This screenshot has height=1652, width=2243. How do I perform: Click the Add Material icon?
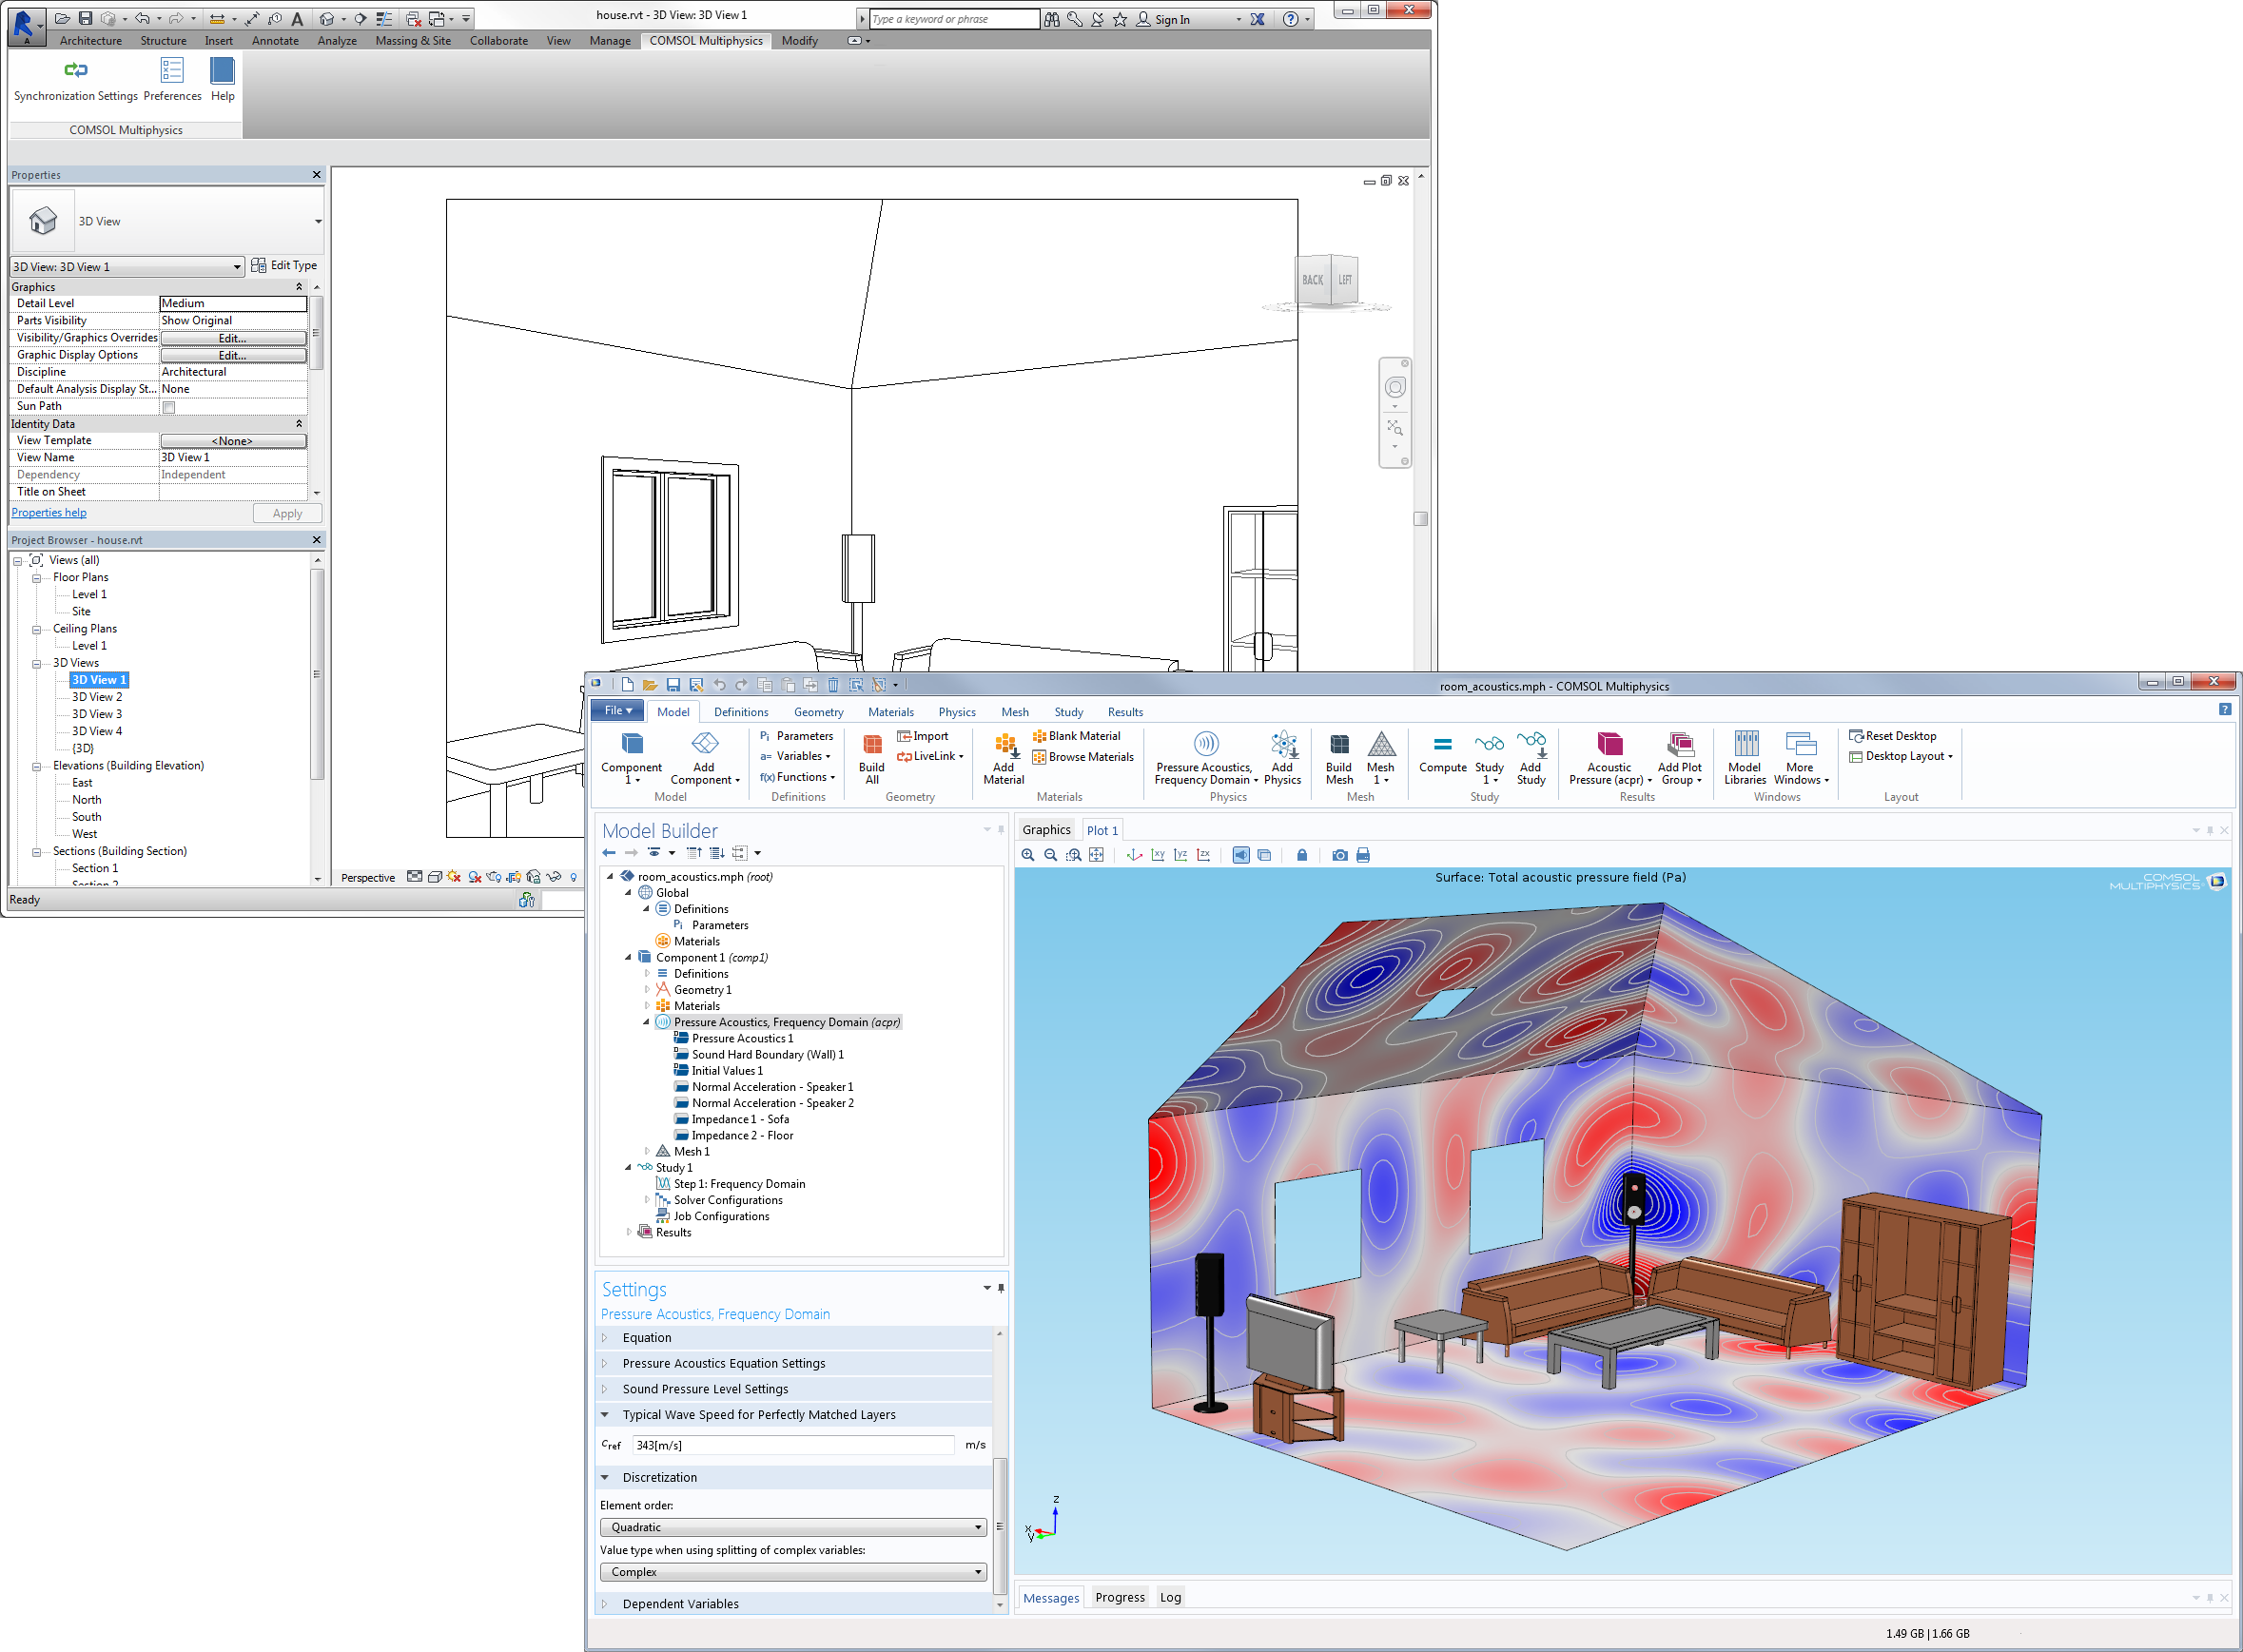click(x=1004, y=746)
